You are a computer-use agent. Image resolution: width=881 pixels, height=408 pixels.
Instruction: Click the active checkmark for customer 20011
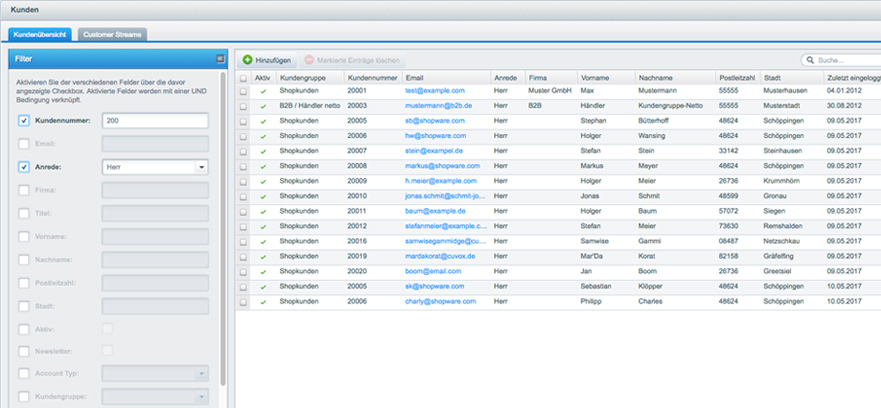[262, 211]
